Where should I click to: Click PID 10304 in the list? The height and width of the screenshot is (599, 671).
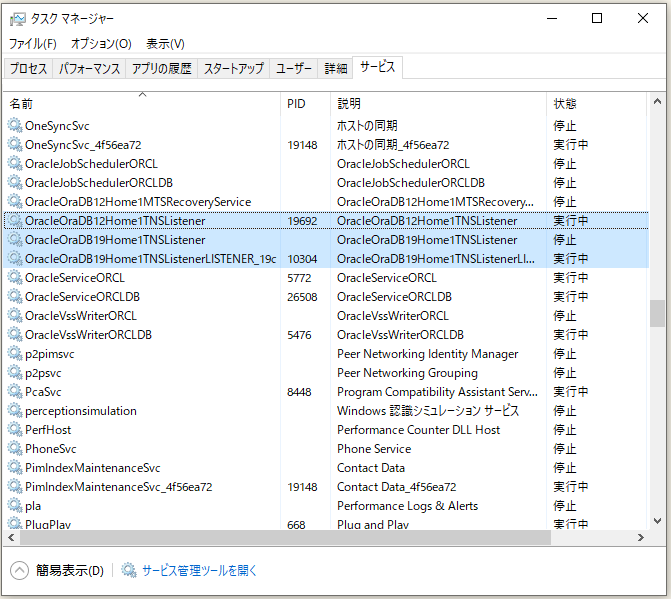[x=302, y=259]
